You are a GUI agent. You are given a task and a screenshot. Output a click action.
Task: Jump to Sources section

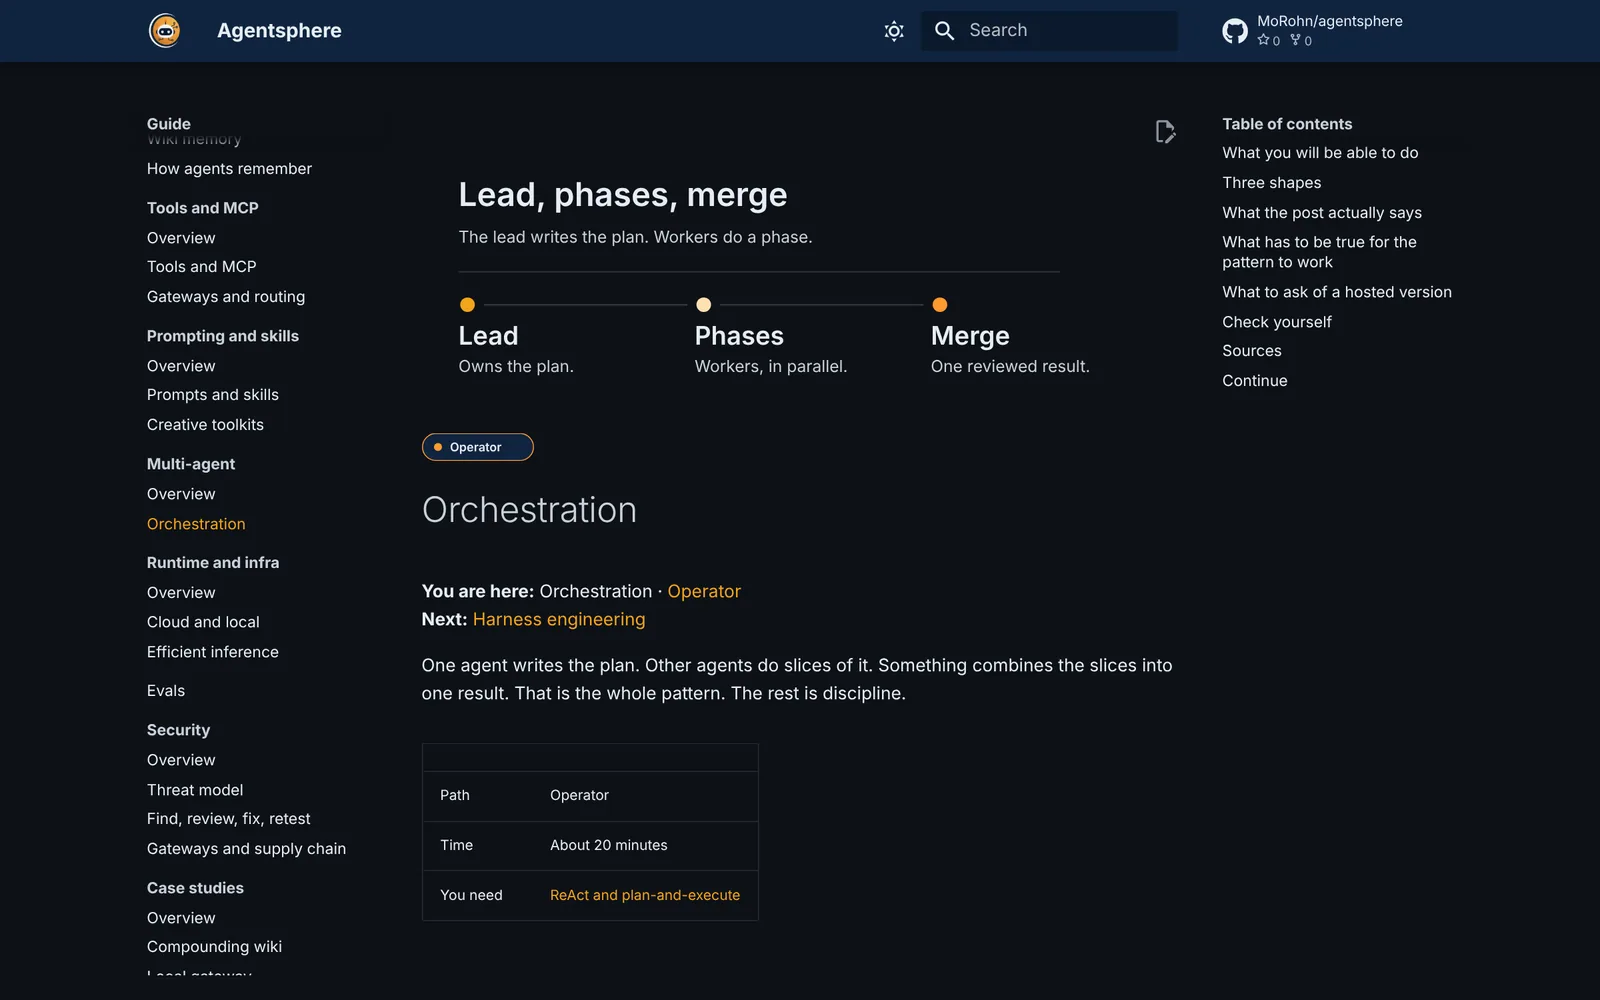[x=1252, y=351]
